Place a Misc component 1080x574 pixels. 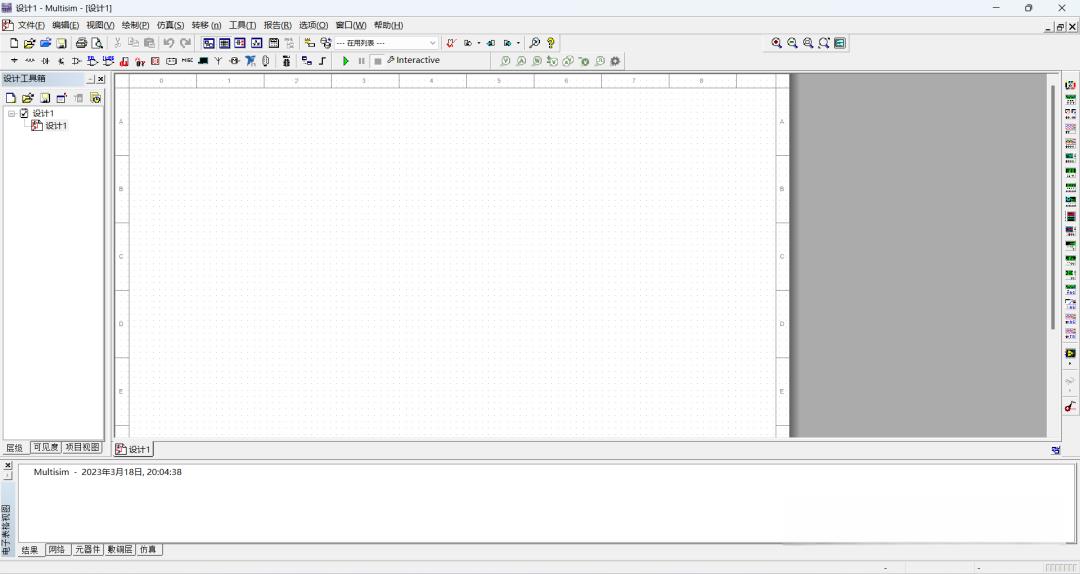pos(187,61)
